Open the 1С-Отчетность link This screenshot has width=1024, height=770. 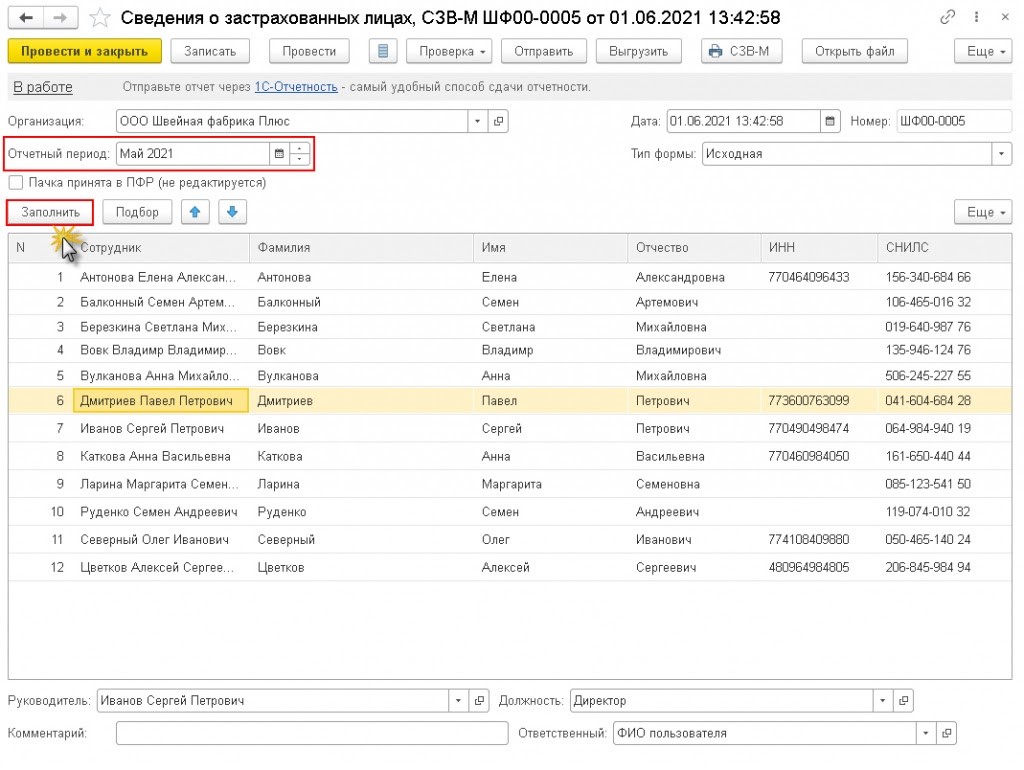click(296, 87)
